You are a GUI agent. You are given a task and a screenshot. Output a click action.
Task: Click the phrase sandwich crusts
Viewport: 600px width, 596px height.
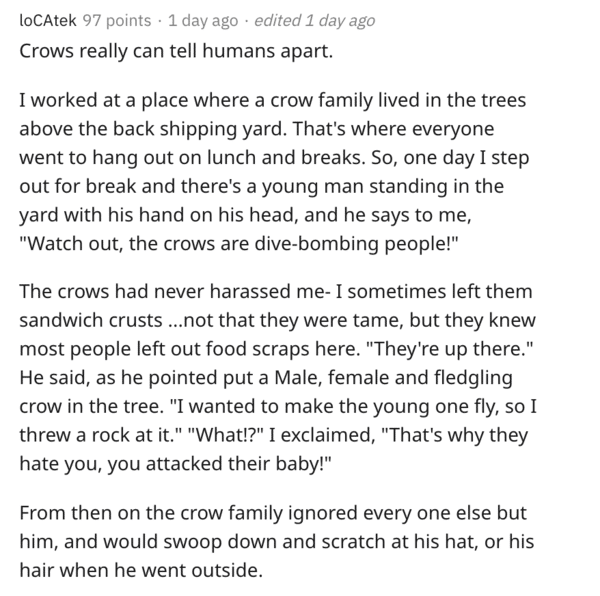click(x=91, y=320)
